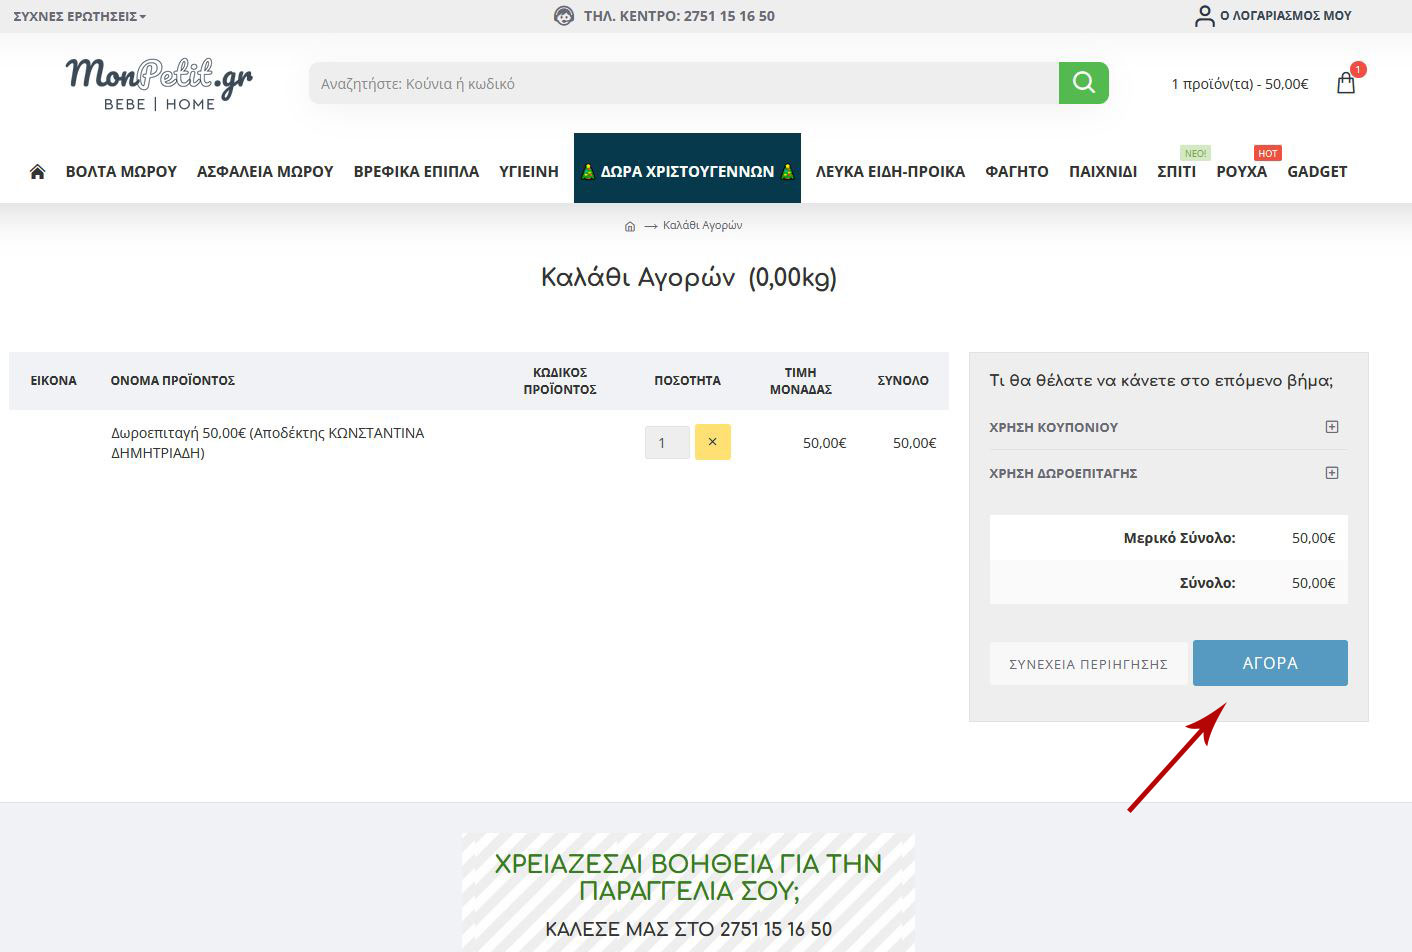
Task: Open the user account icon
Action: [1204, 16]
